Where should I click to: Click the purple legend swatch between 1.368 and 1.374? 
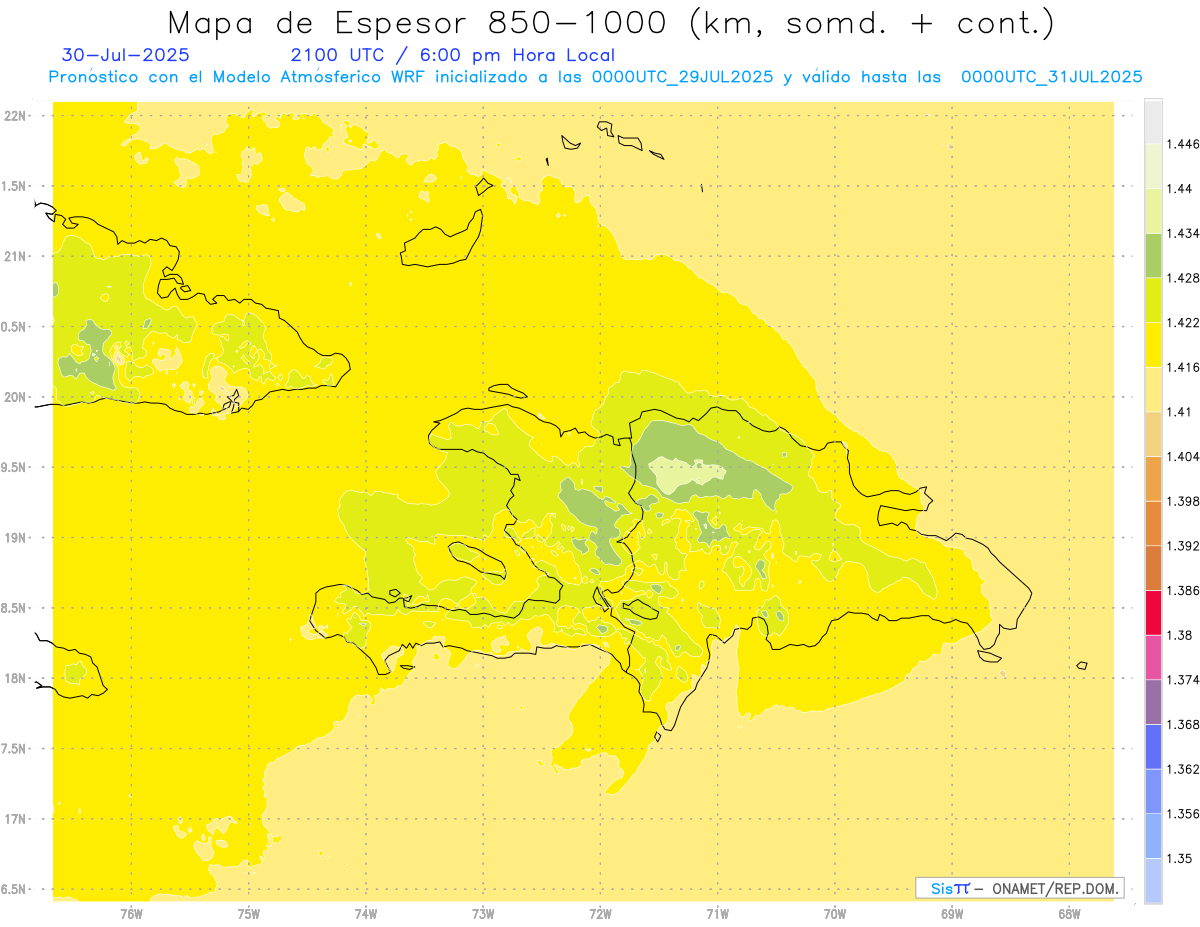pyautogui.click(x=1153, y=702)
